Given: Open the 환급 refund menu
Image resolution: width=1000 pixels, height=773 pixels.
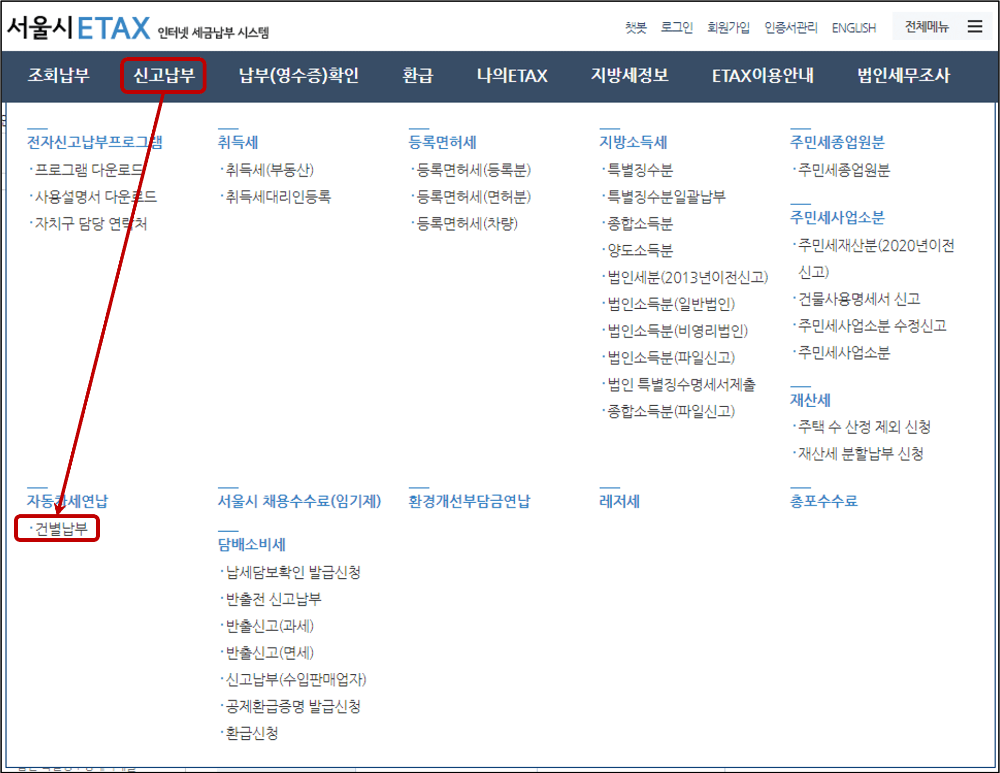Looking at the screenshot, I should (x=417, y=74).
